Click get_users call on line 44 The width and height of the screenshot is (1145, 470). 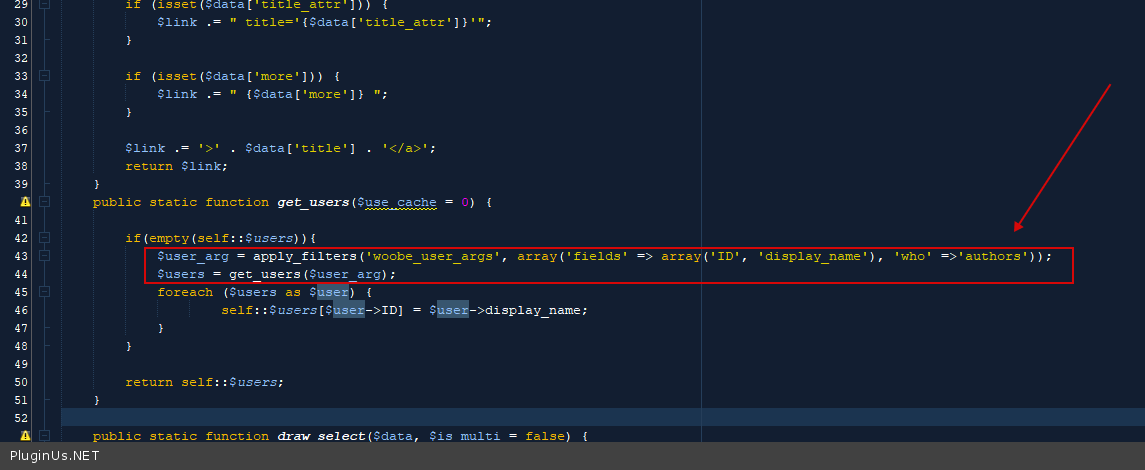tap(266, 274)
